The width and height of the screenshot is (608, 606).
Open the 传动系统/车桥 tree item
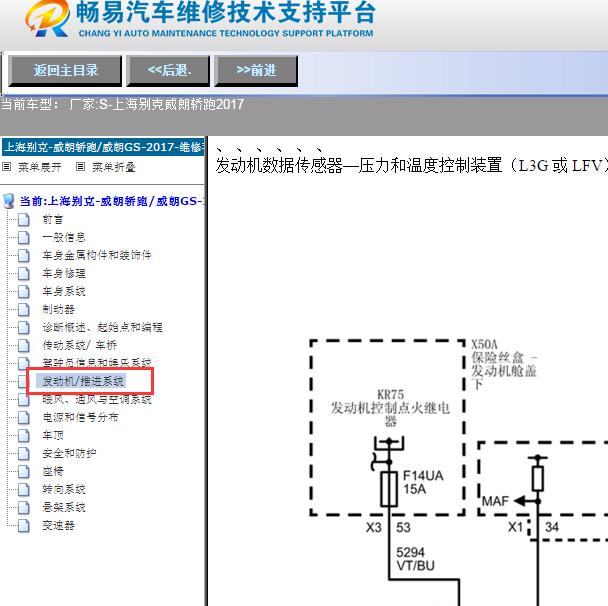coord(79,345)
